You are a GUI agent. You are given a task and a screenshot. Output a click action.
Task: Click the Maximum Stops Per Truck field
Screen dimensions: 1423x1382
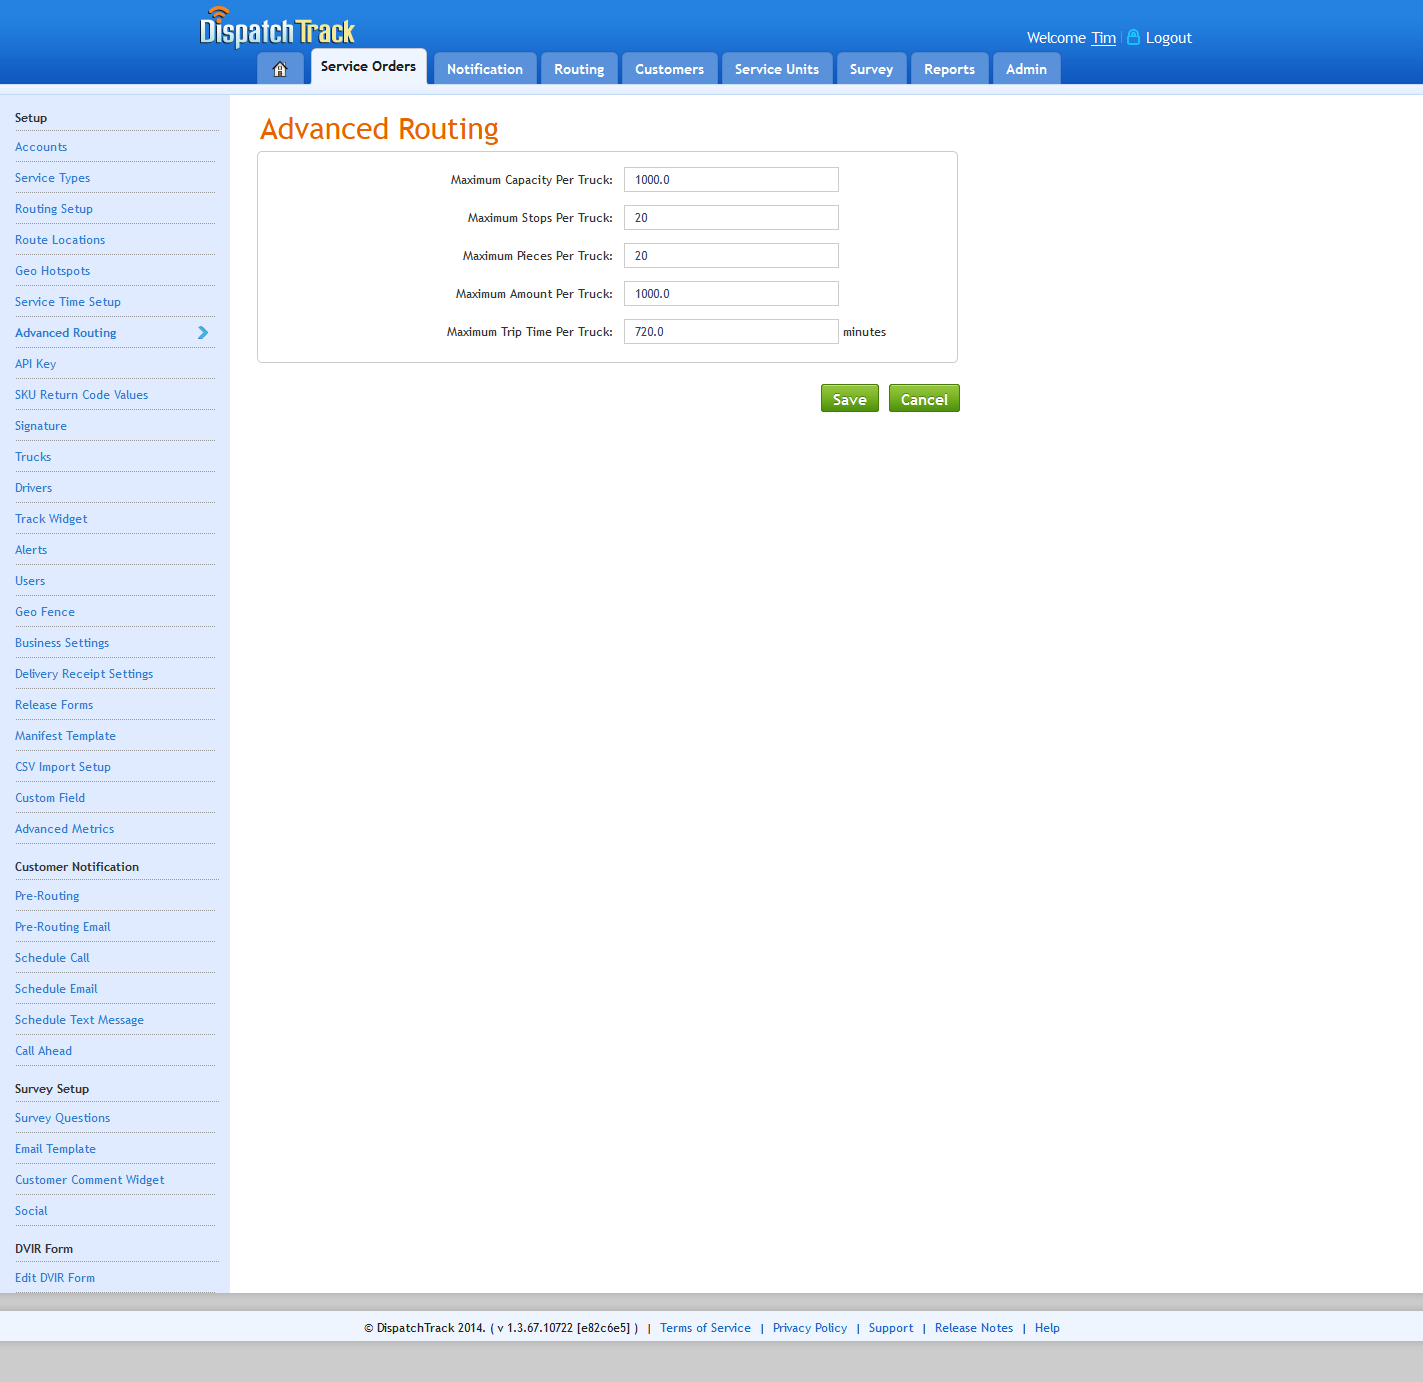(x=731, y=218)
